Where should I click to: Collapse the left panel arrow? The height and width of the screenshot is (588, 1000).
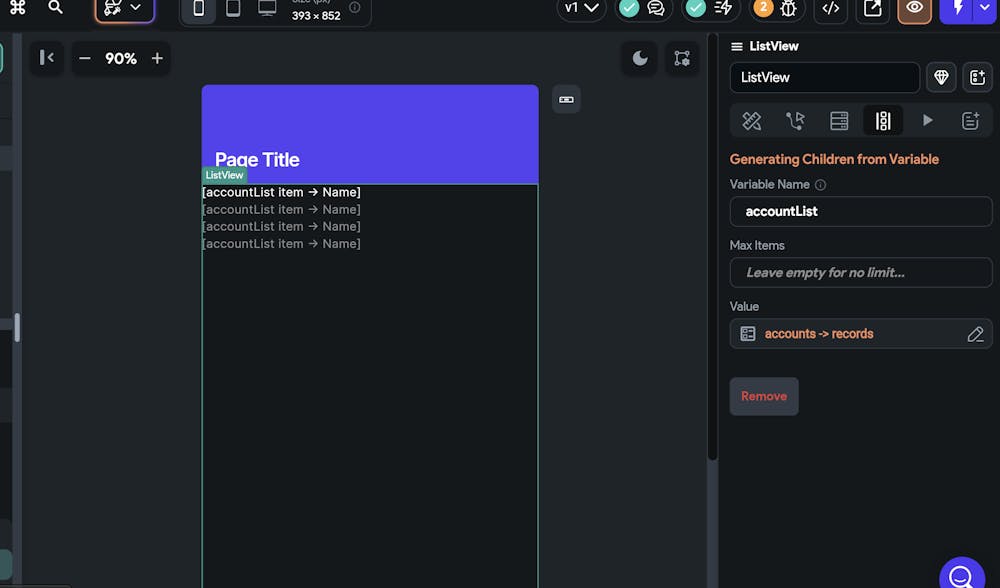[x=47, y=58]
